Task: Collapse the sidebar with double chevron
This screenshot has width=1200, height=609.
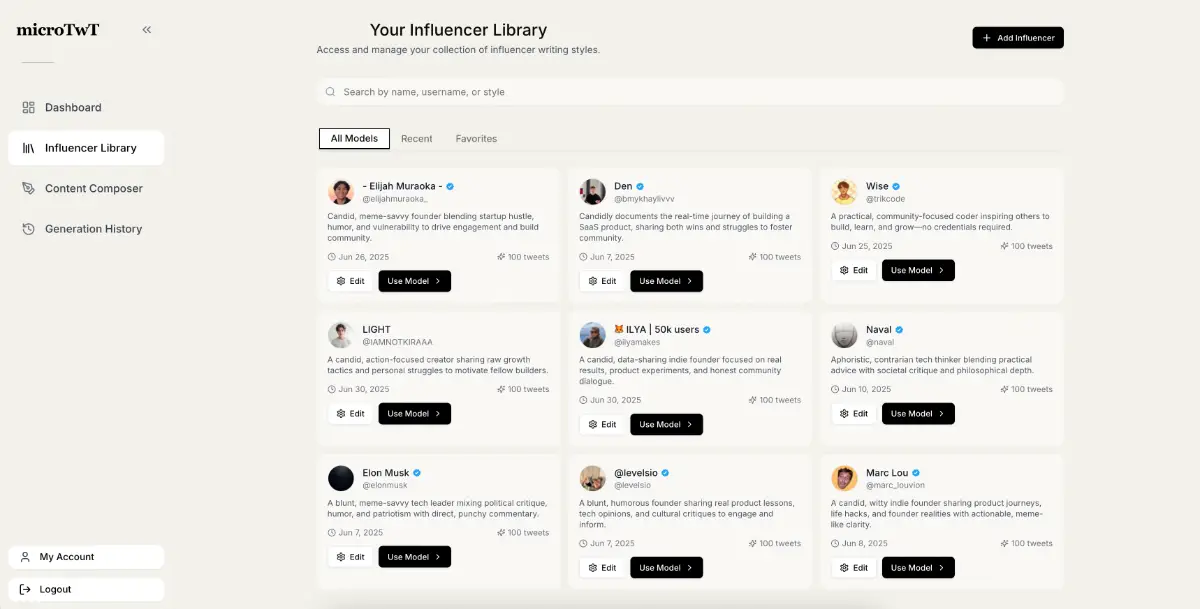Action: 147,30
